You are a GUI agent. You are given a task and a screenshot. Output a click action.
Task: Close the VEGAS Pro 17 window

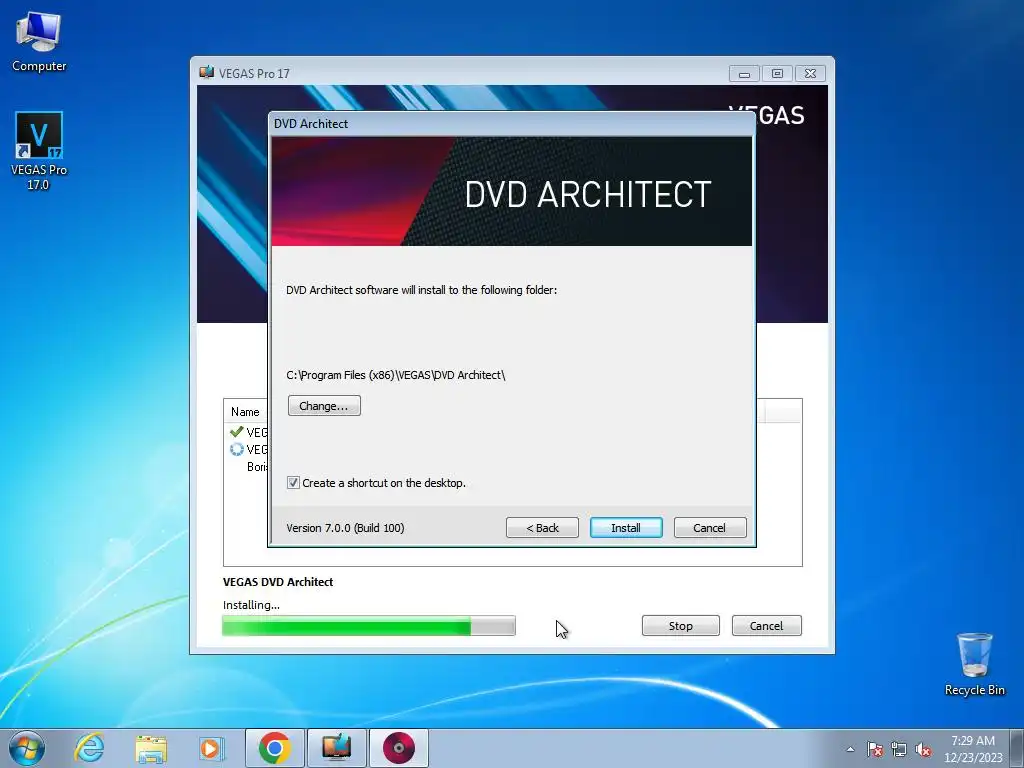click(810, 74)
